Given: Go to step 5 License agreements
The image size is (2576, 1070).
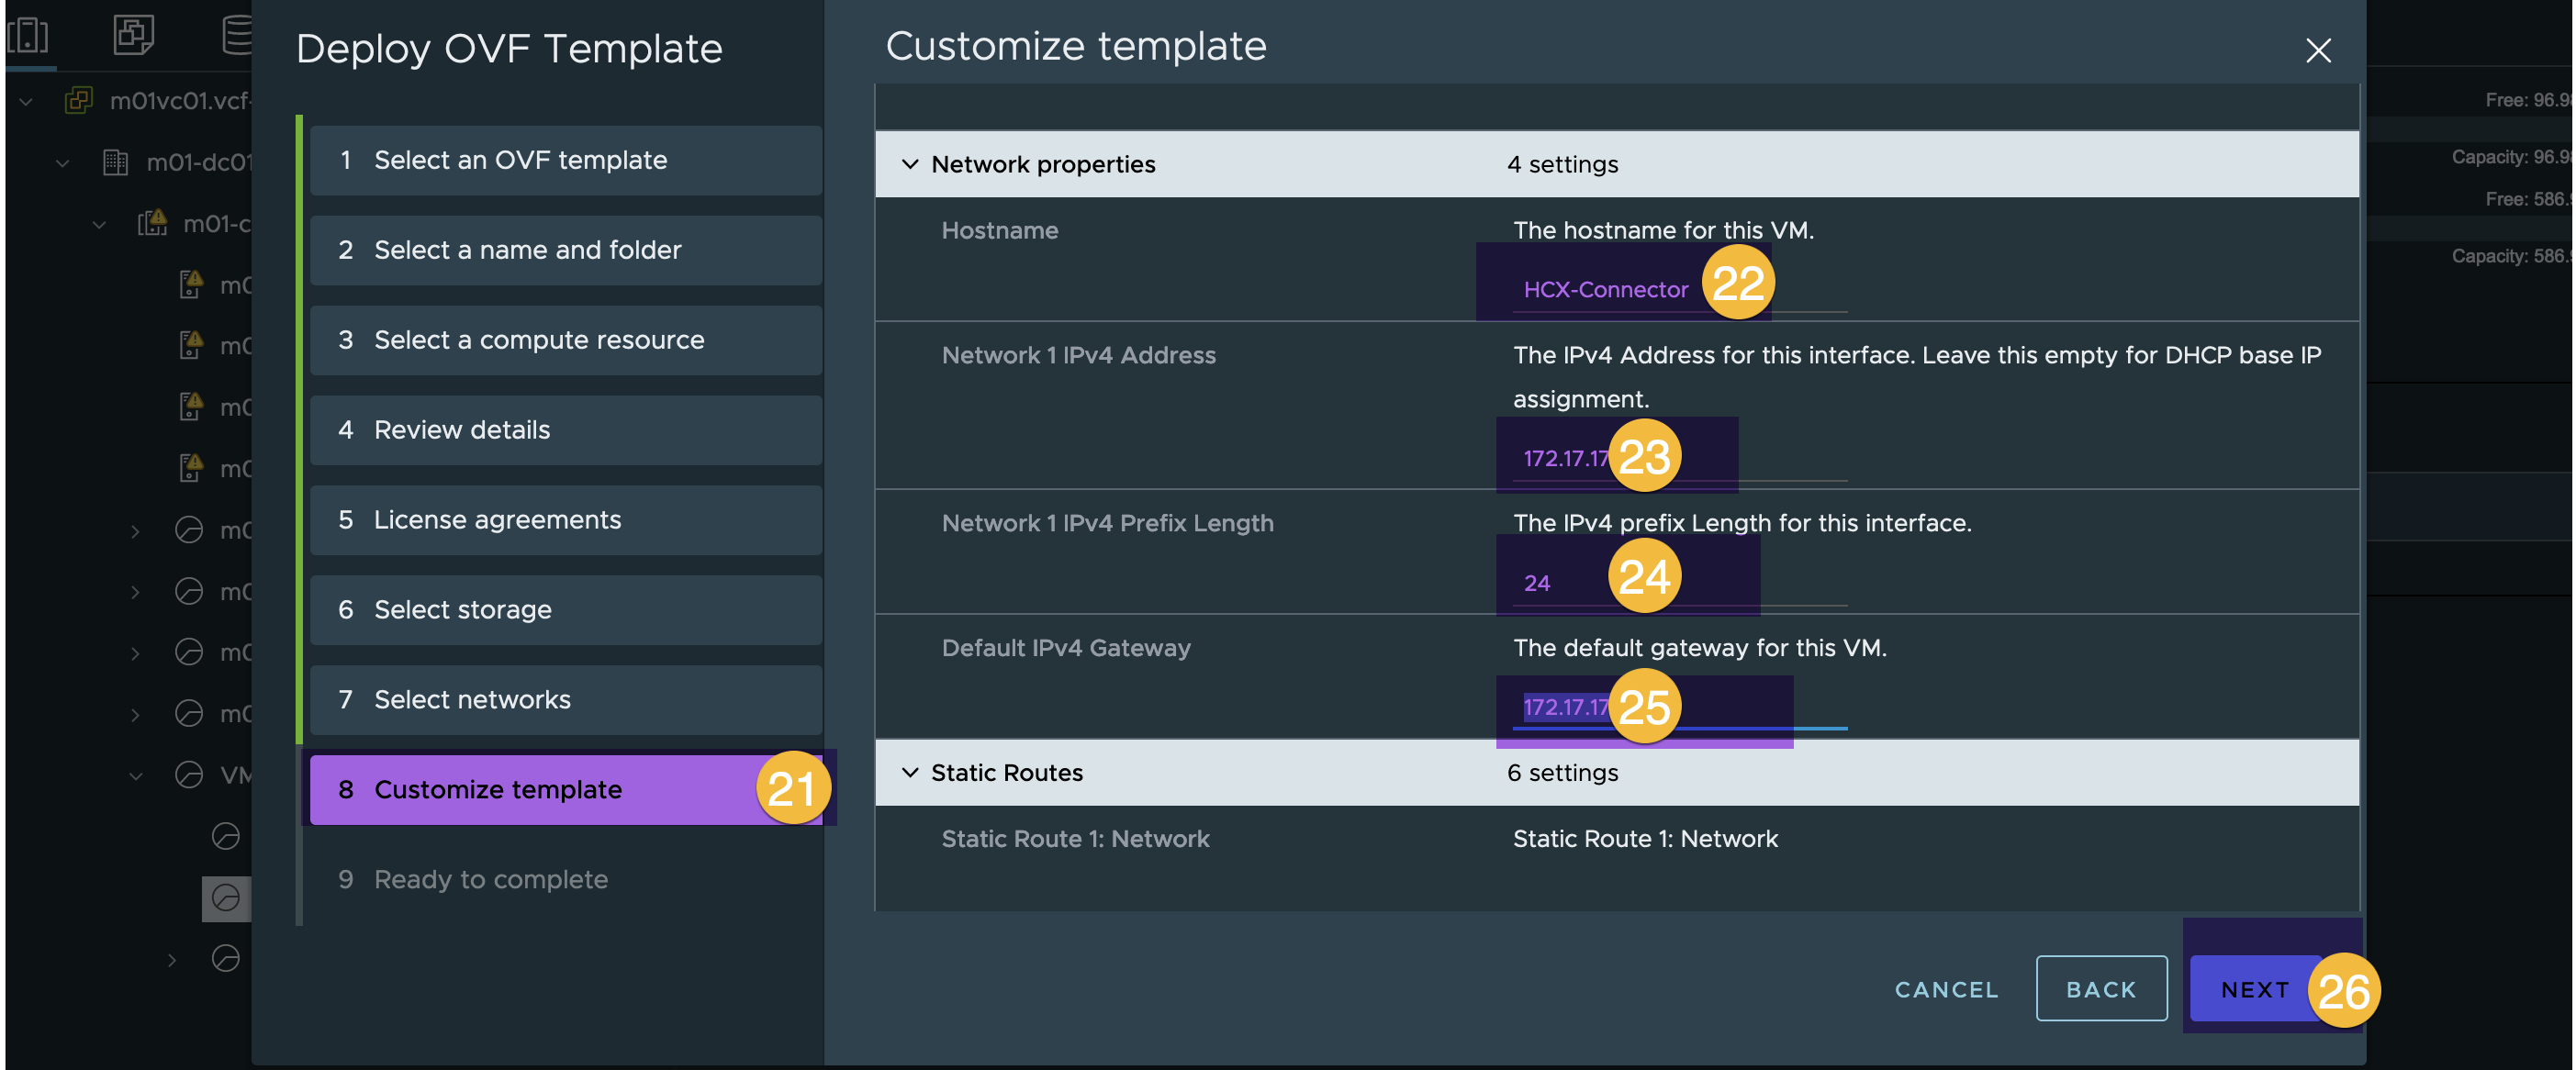Looking at the screenshot, I should pos(566,520).
